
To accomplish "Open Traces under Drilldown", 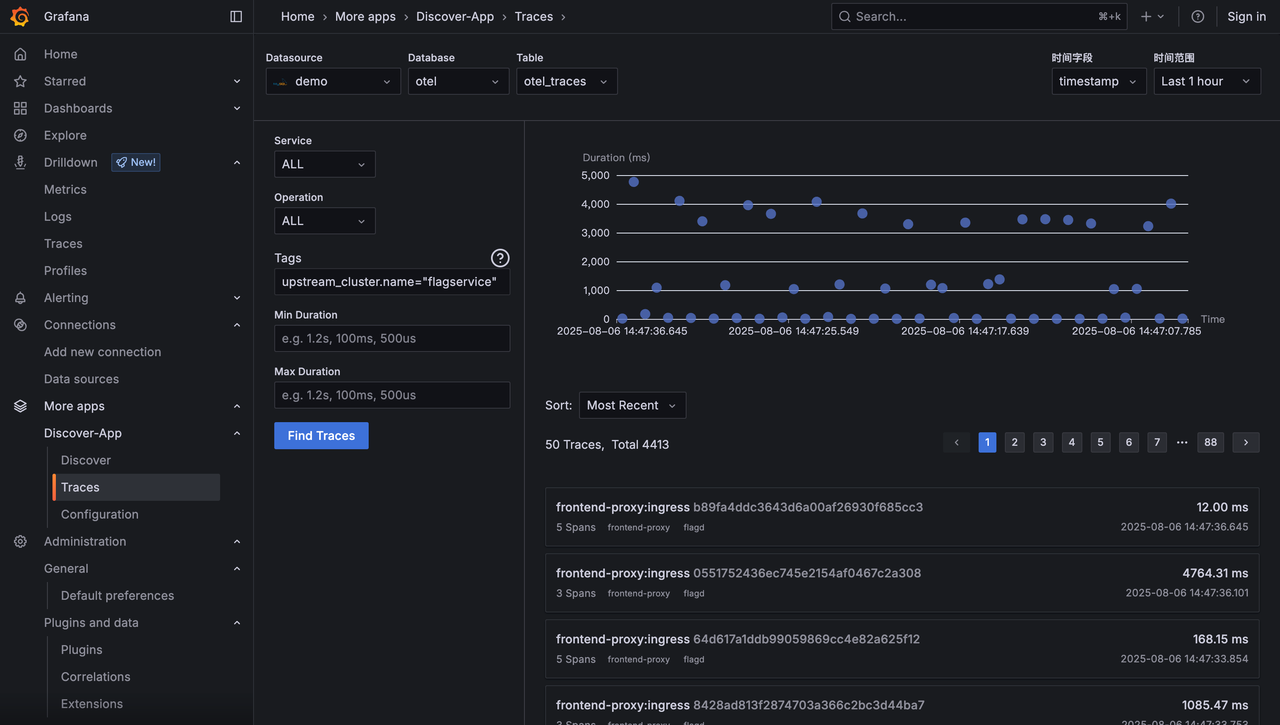I will point(63,243).
